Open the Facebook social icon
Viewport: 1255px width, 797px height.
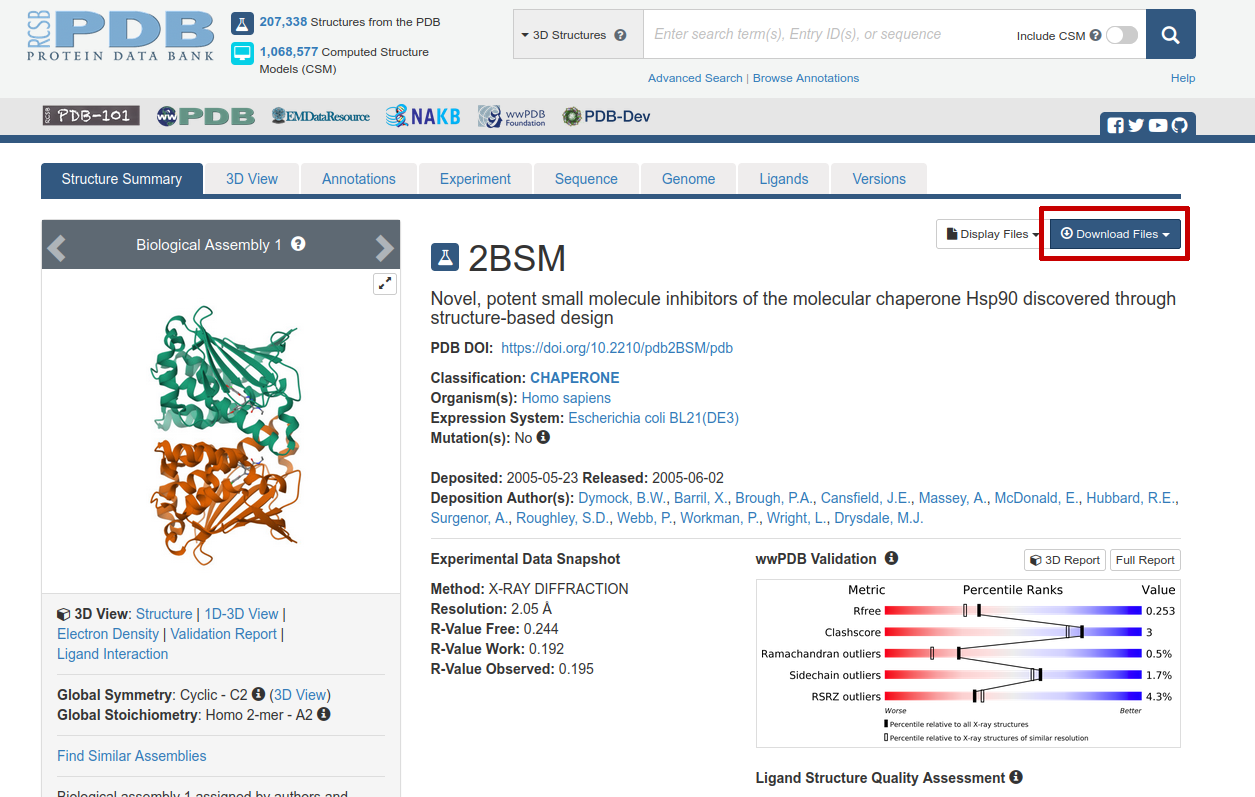tap(1116, 126)
